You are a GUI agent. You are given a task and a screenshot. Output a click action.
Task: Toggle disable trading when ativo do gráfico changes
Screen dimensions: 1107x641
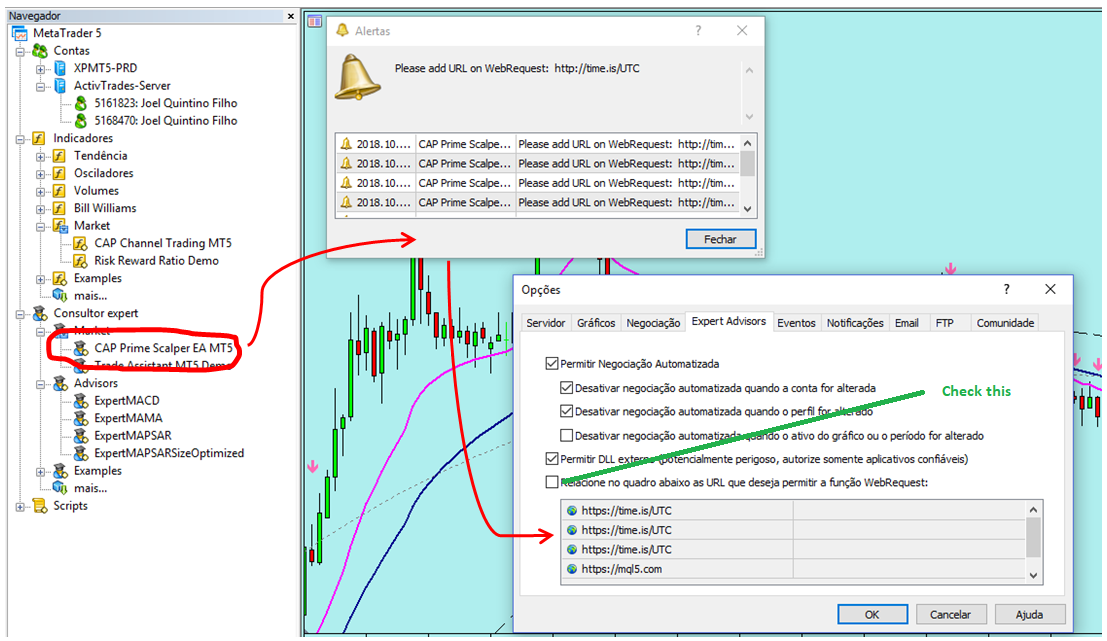pyautogui.click(x=566, y=435)
